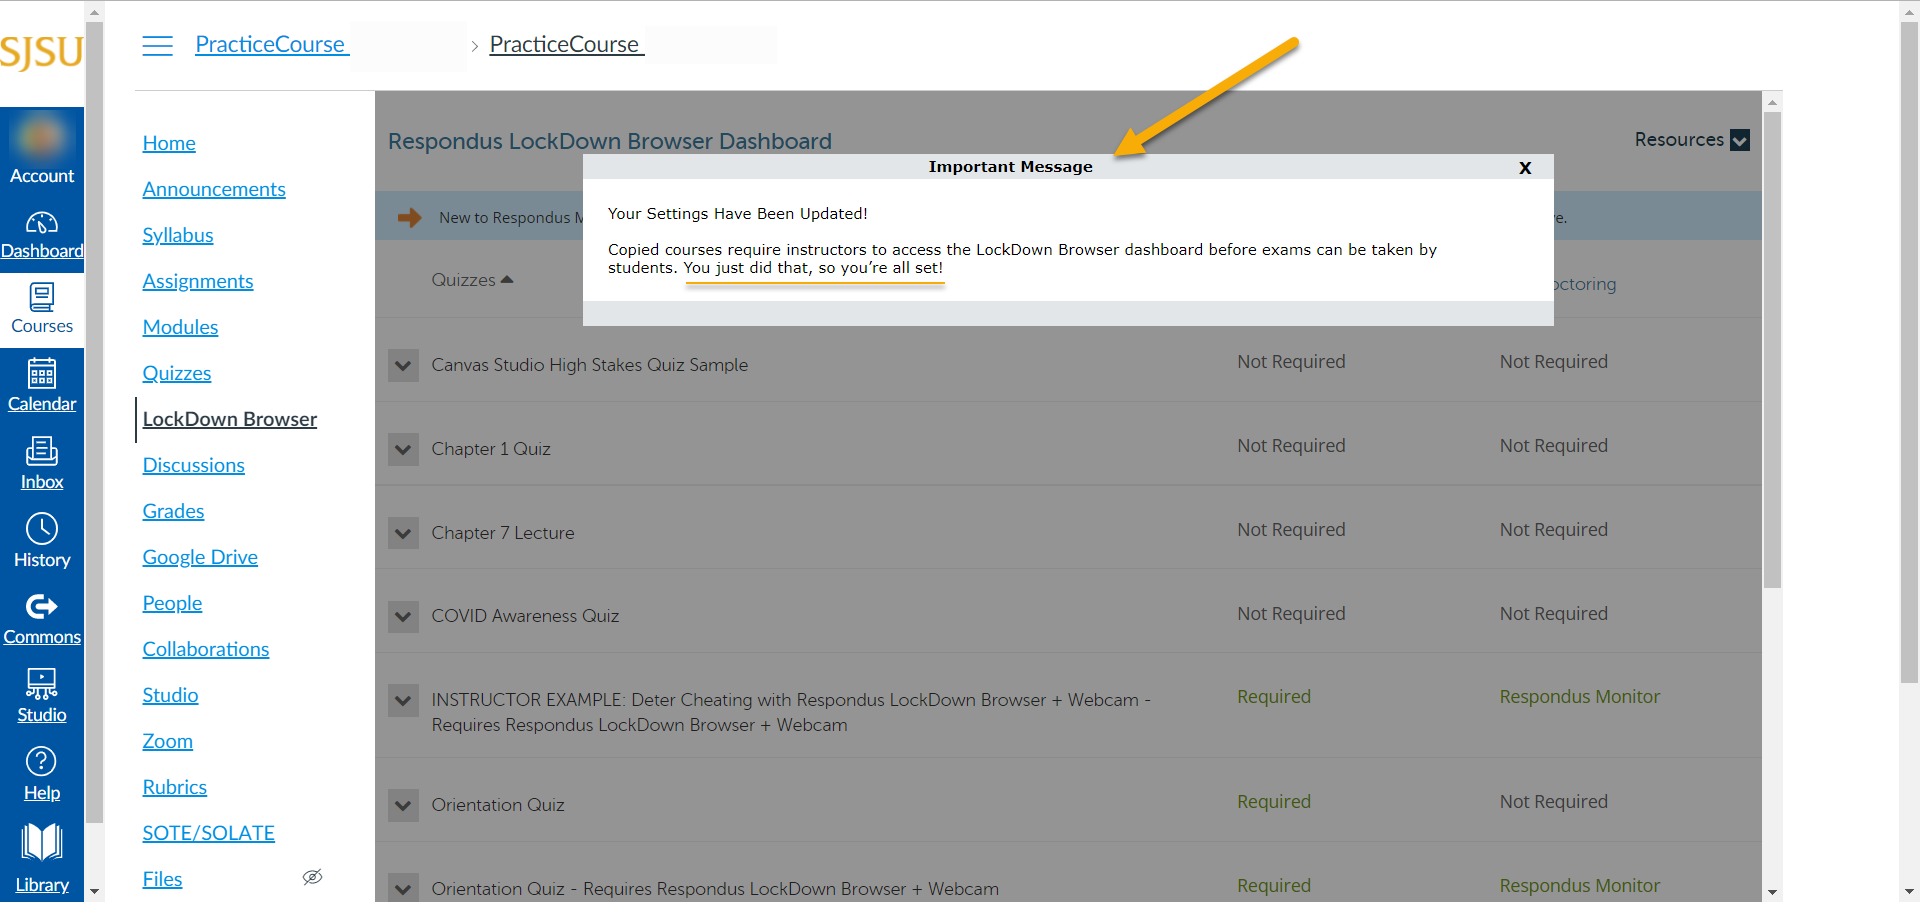This screenshot has width=1920, height=902.
Task: Open the Inbox icon
Action: pyautogui.click(x=42, y=451)
